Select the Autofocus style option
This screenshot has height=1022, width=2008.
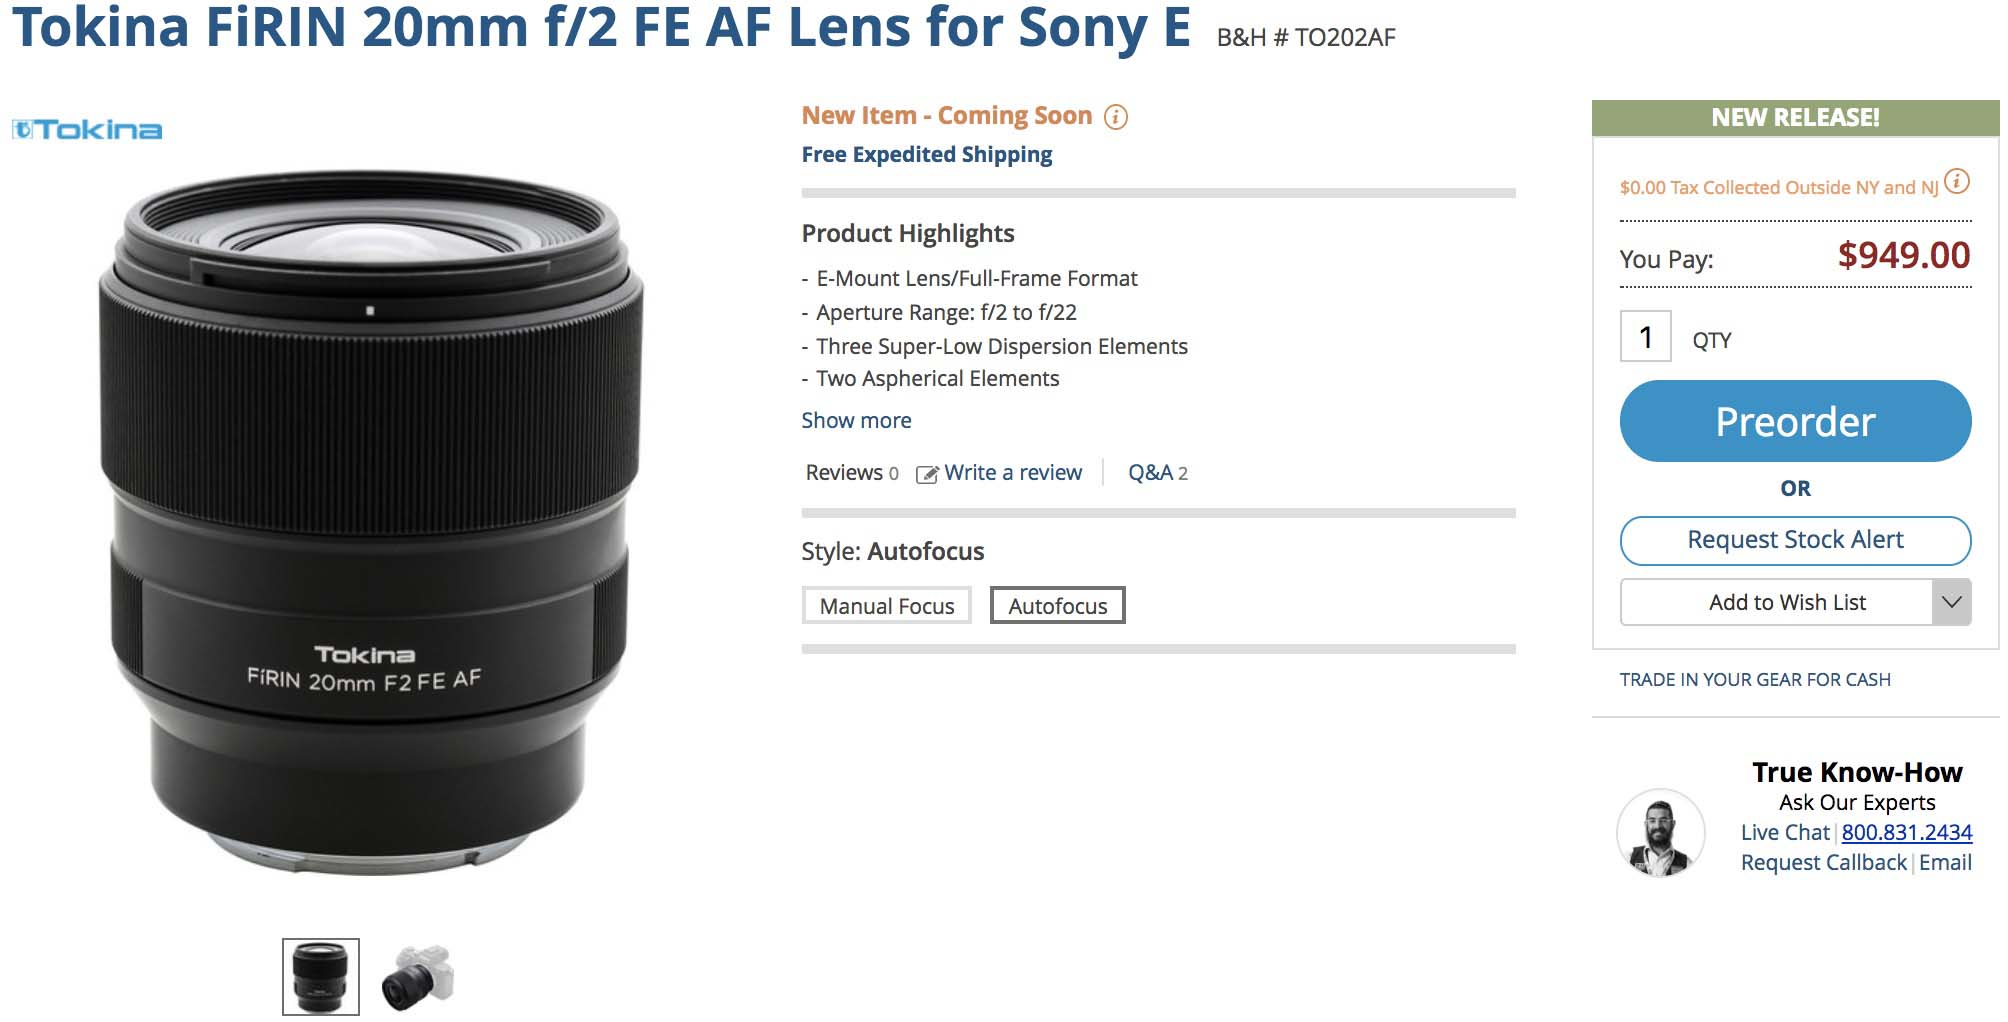[x=1057, y=606]
